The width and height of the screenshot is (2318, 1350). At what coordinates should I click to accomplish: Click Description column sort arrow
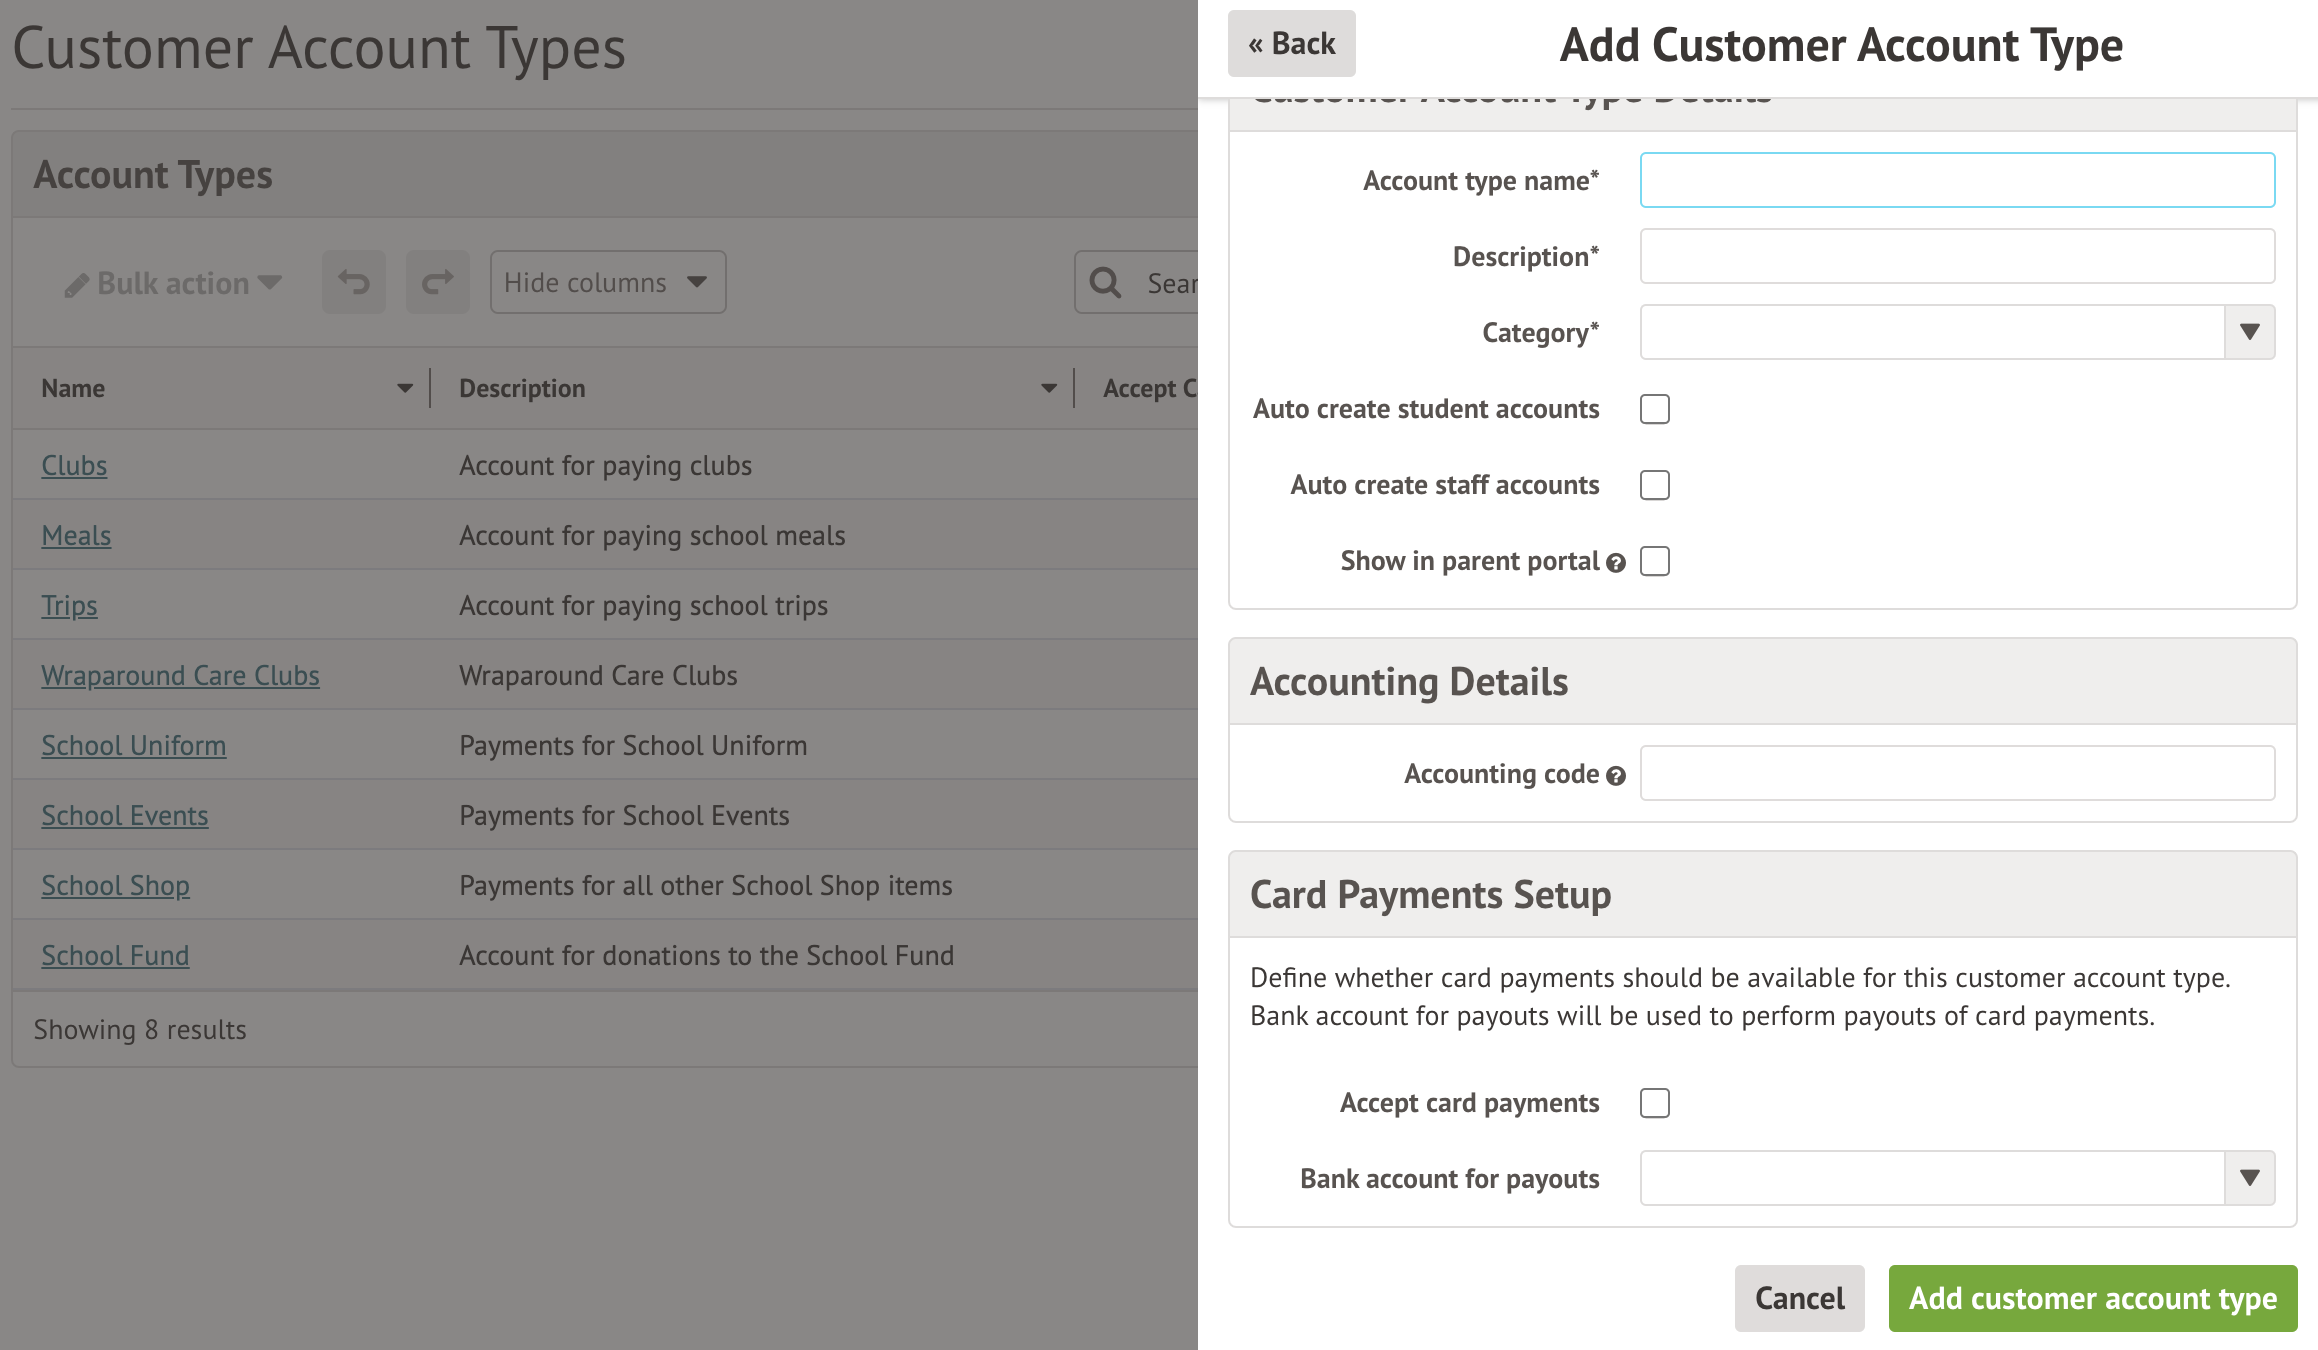click(1048, 388)
